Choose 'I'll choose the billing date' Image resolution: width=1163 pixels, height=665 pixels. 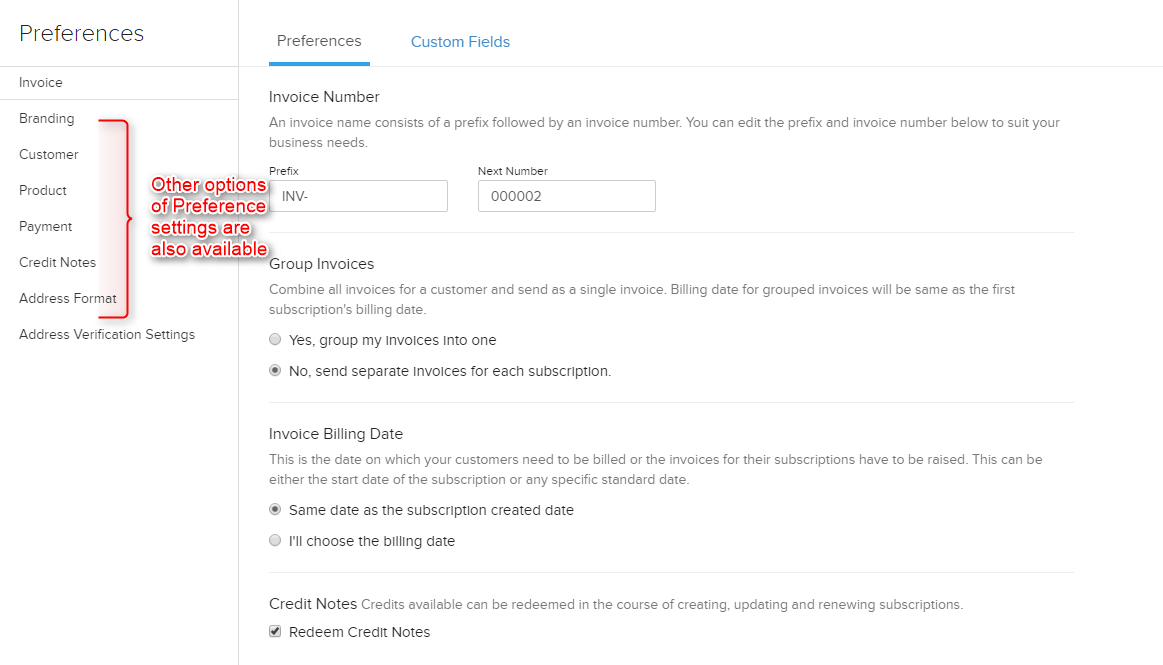click(x=275, y=541)
